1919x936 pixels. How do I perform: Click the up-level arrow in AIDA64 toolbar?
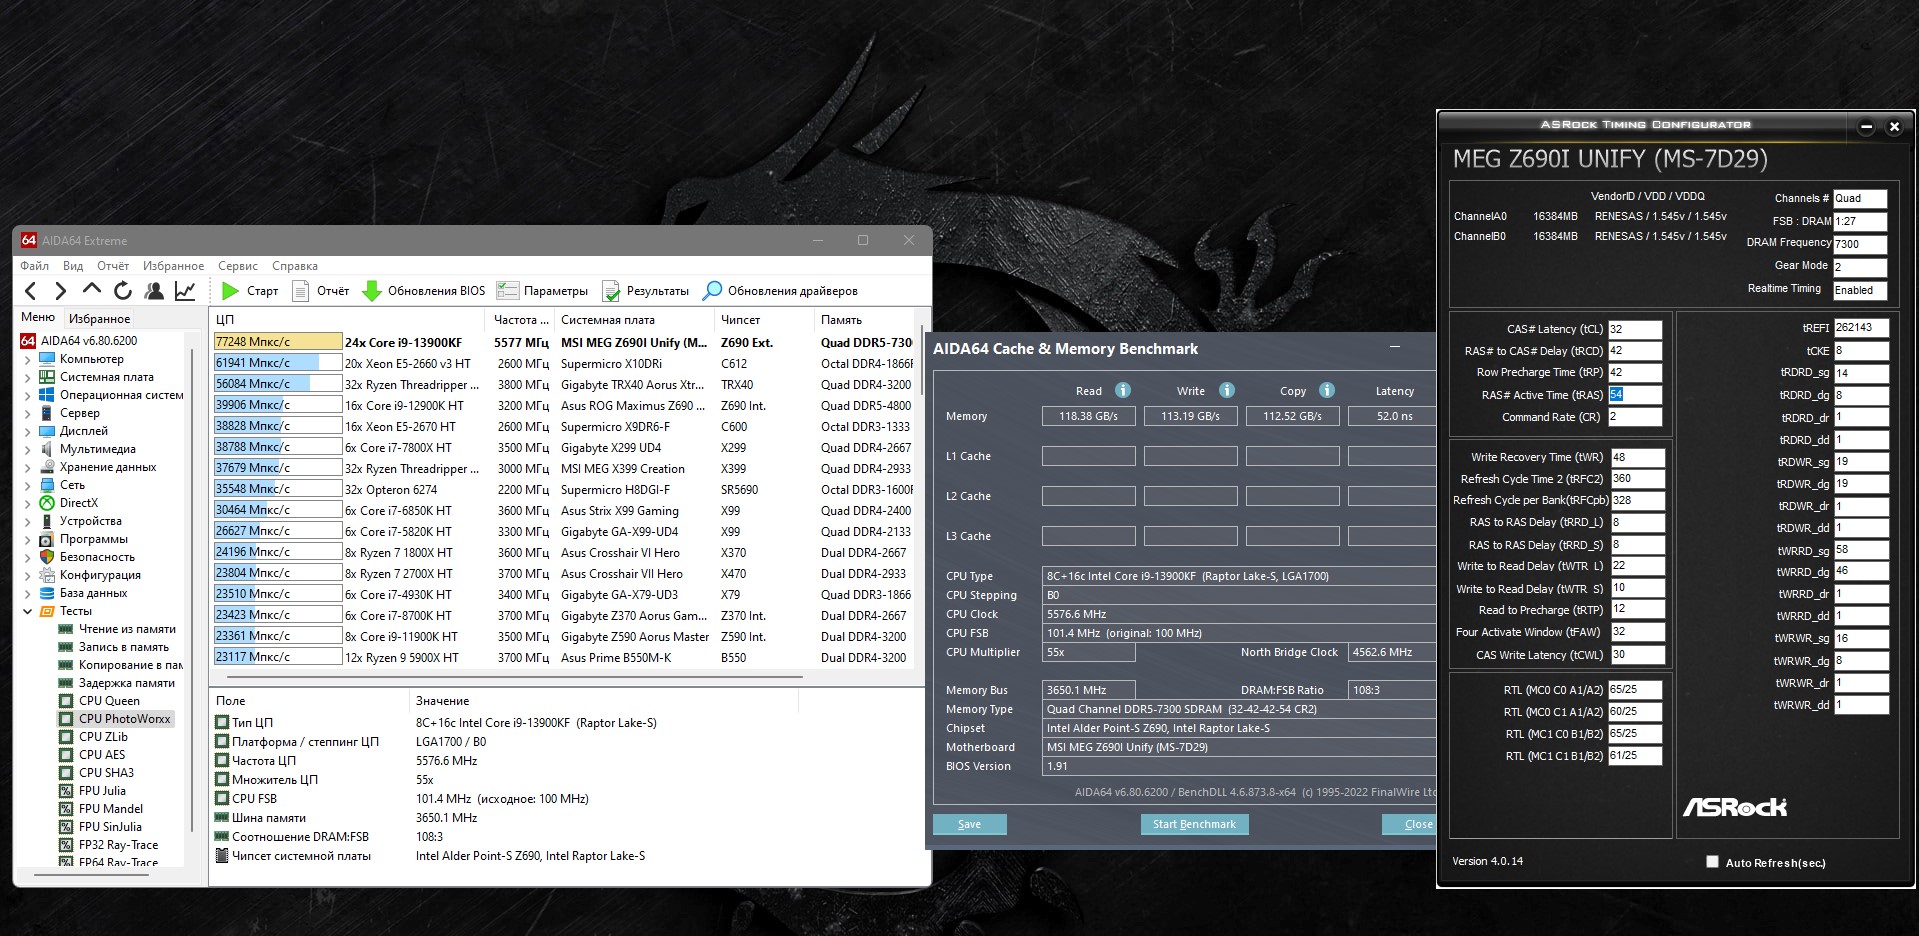[x=92, y=290]
